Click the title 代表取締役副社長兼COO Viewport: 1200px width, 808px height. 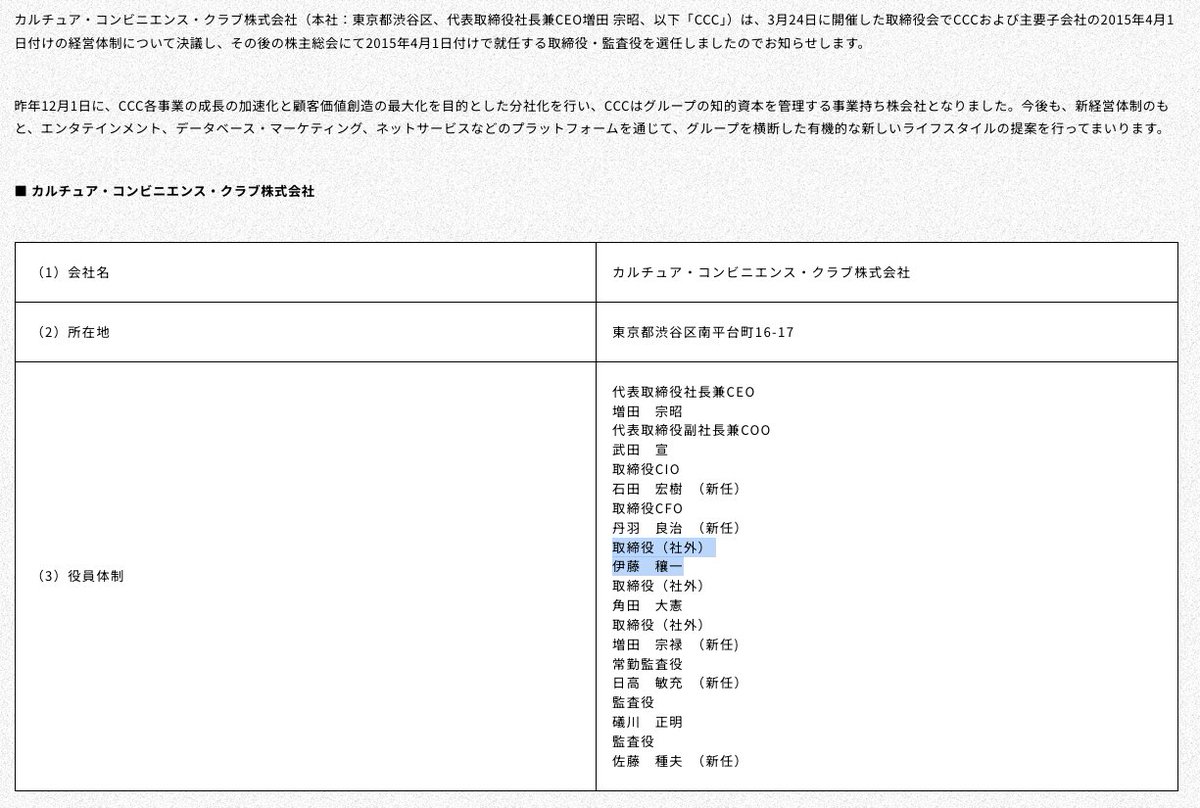691,430
